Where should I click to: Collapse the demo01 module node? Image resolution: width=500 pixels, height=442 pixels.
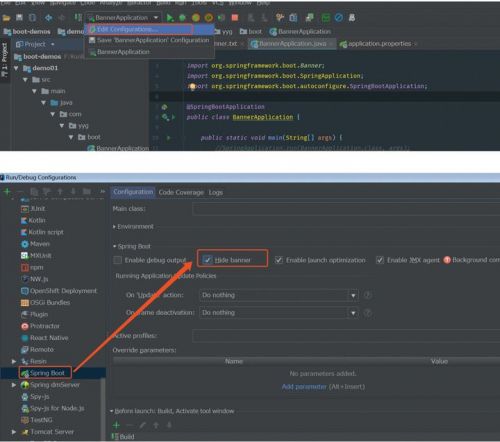pos(16,68)
